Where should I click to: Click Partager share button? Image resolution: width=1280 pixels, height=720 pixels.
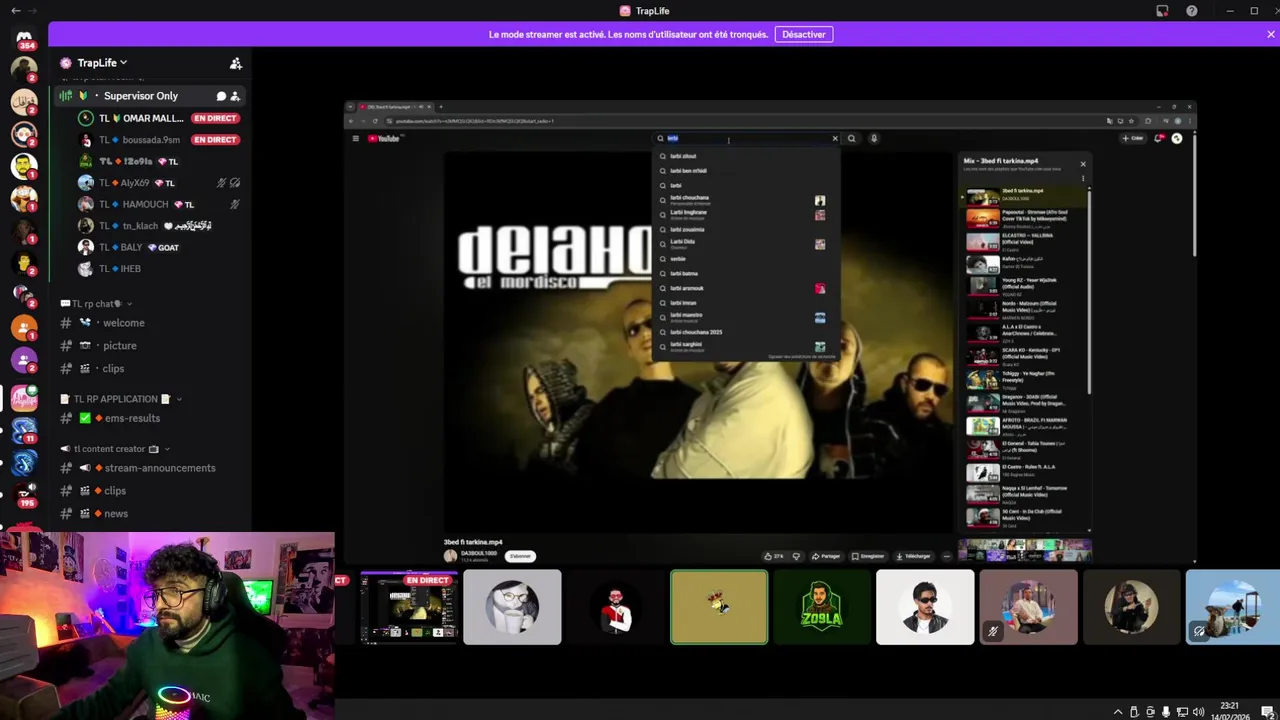tap(826, 556)
